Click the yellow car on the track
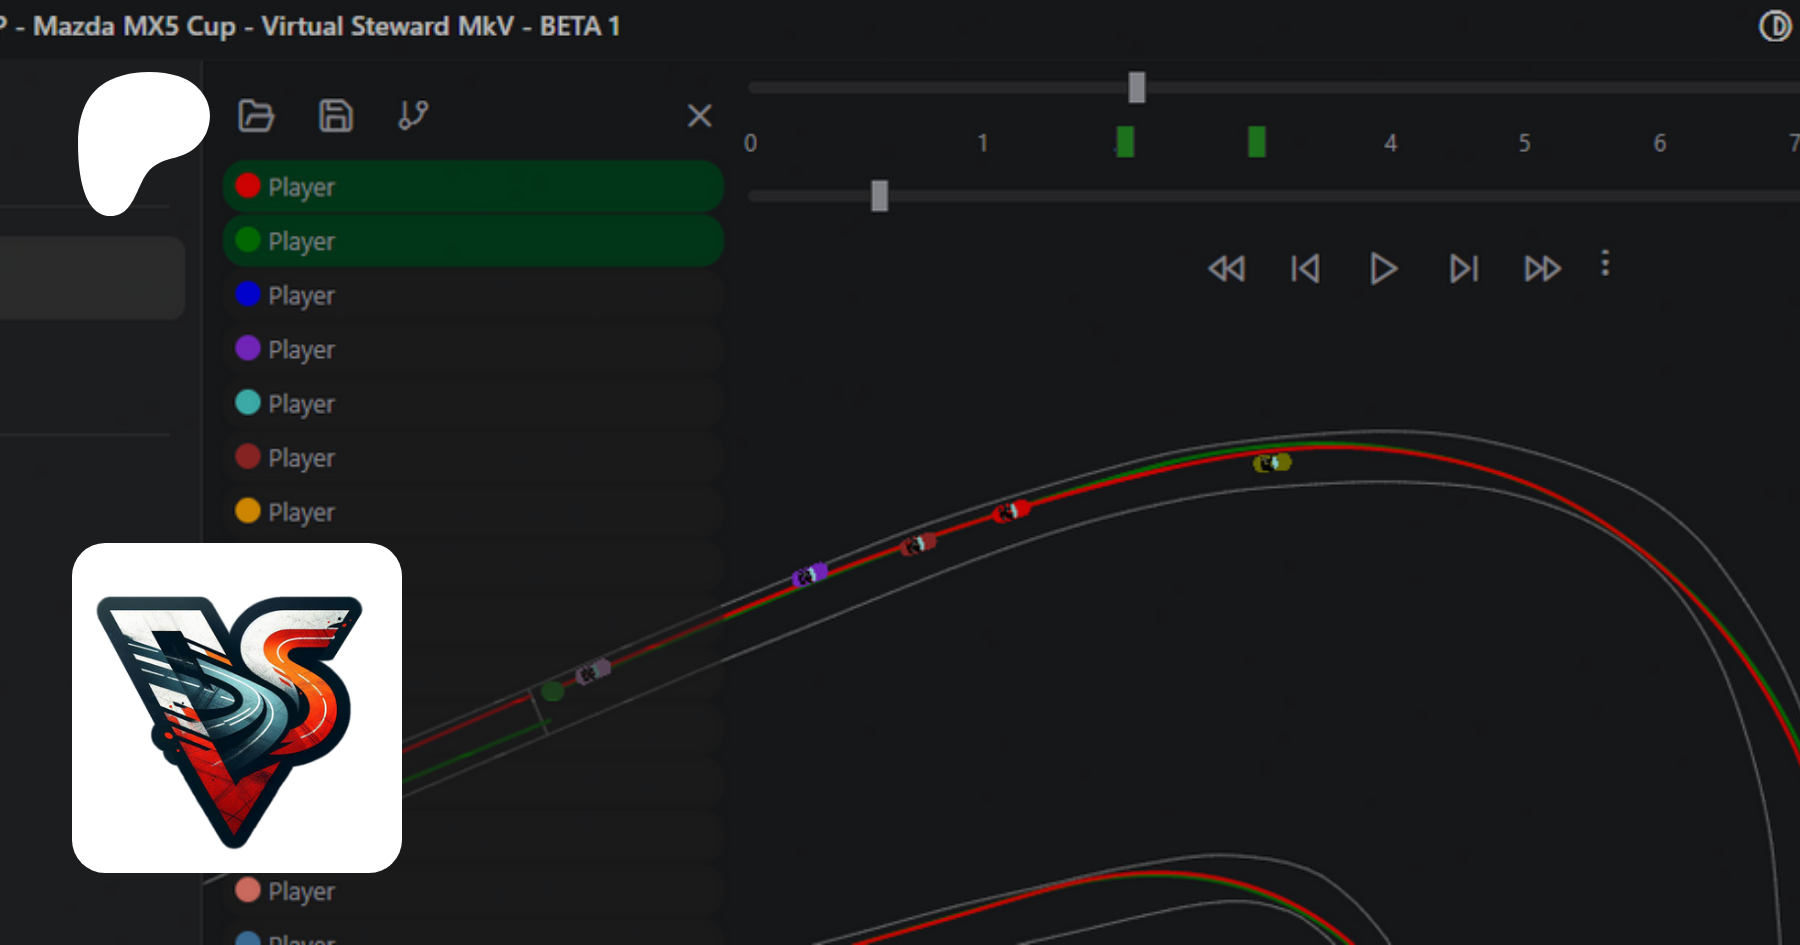This screenshot has height=945, width=1800. pos(1272,462)
